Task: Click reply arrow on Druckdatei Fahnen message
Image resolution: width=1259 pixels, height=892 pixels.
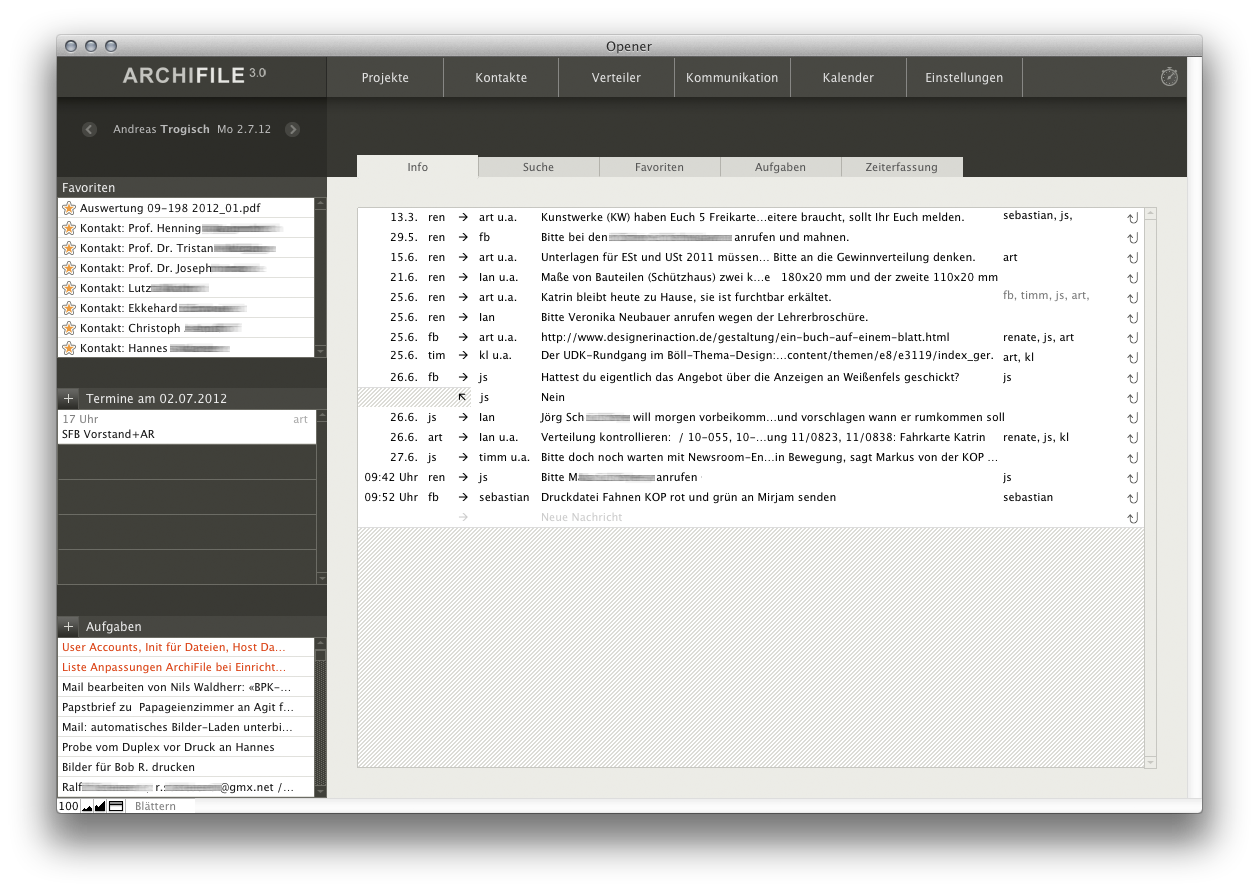Action: coord(1132,498)
